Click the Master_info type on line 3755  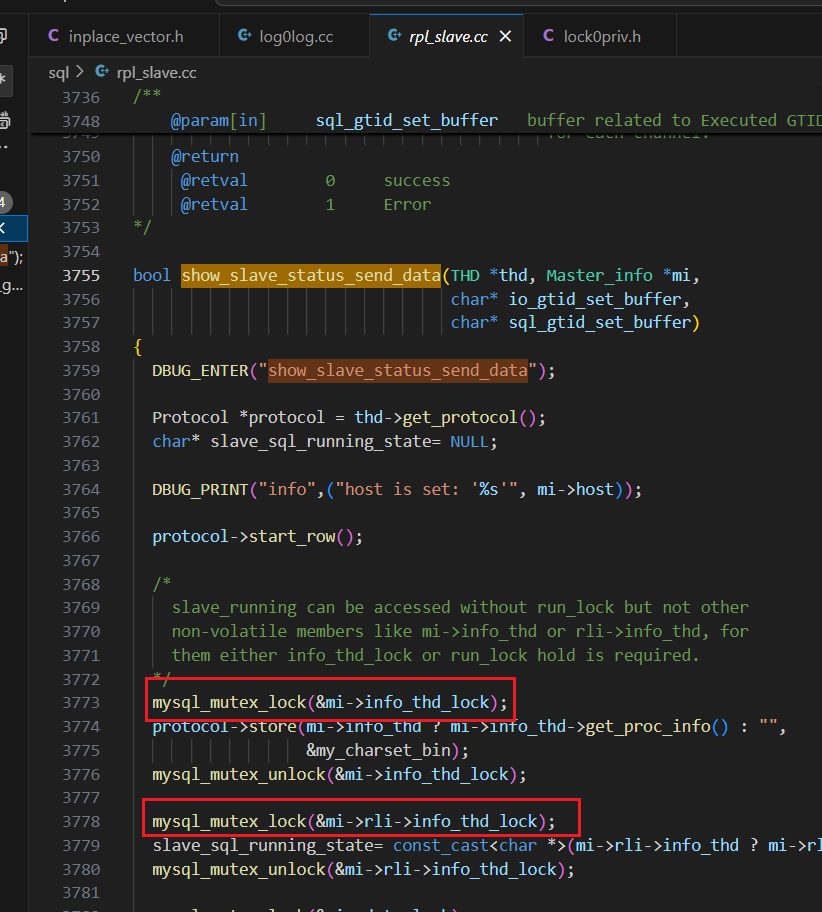click(x=599, y=275)
